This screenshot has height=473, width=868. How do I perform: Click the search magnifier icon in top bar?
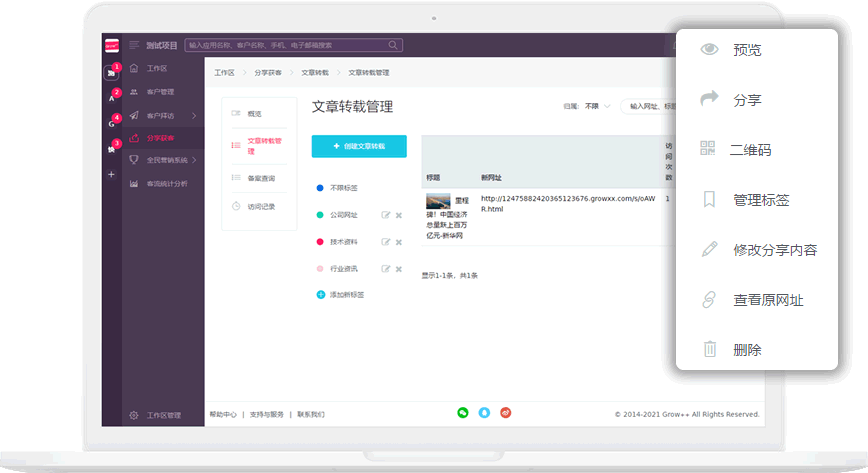click(x=394, y=45)
